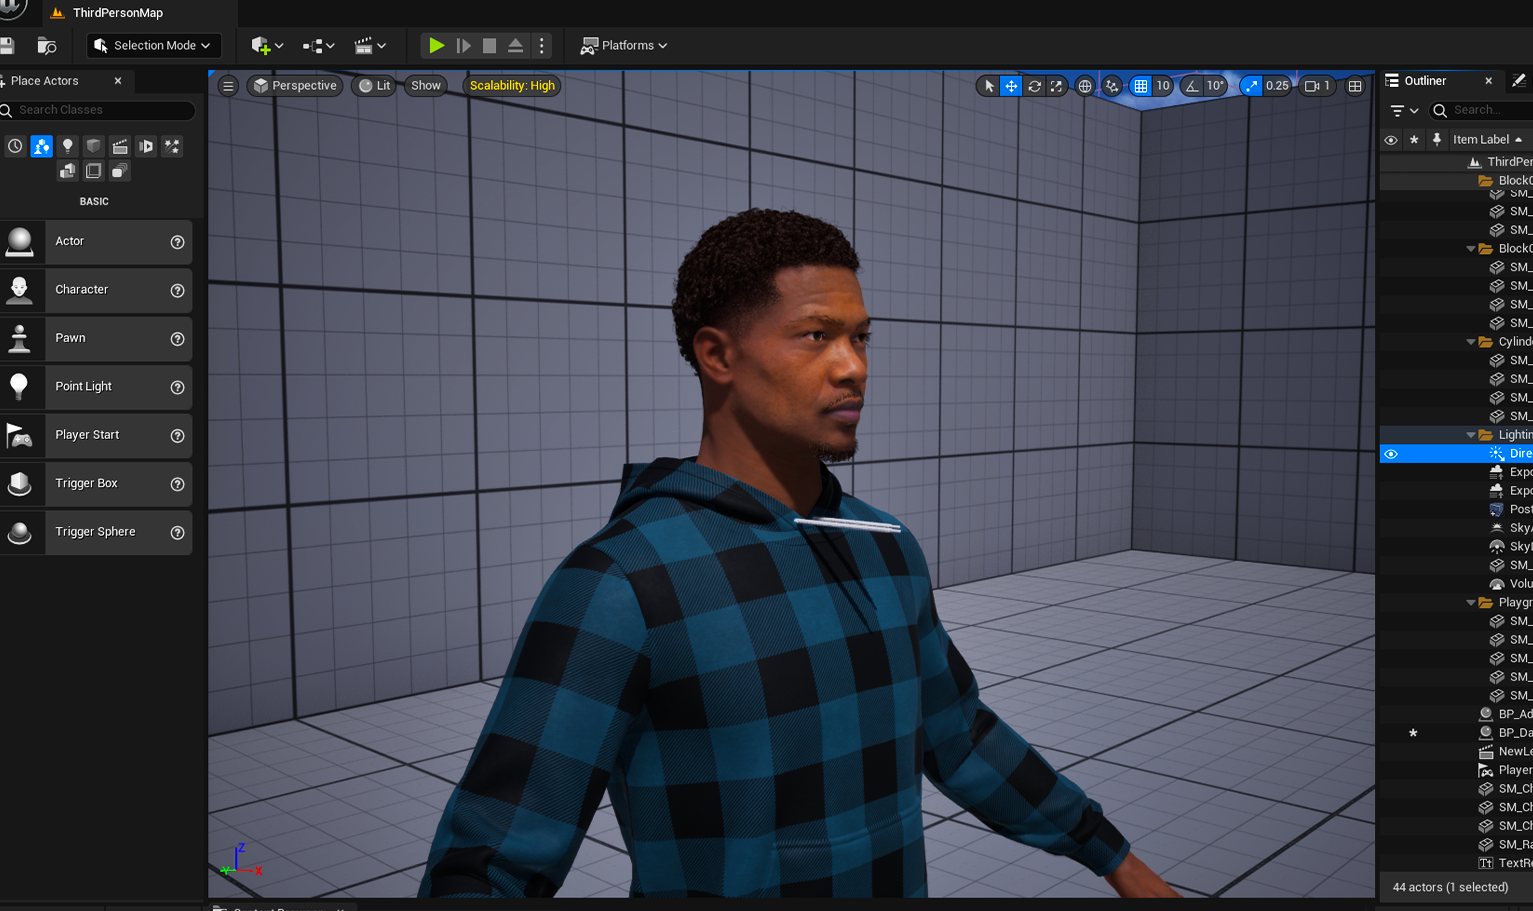
Task: Open grid snap size 10 dropdown
Action: pyautogui.click(x=1163, y=86)
